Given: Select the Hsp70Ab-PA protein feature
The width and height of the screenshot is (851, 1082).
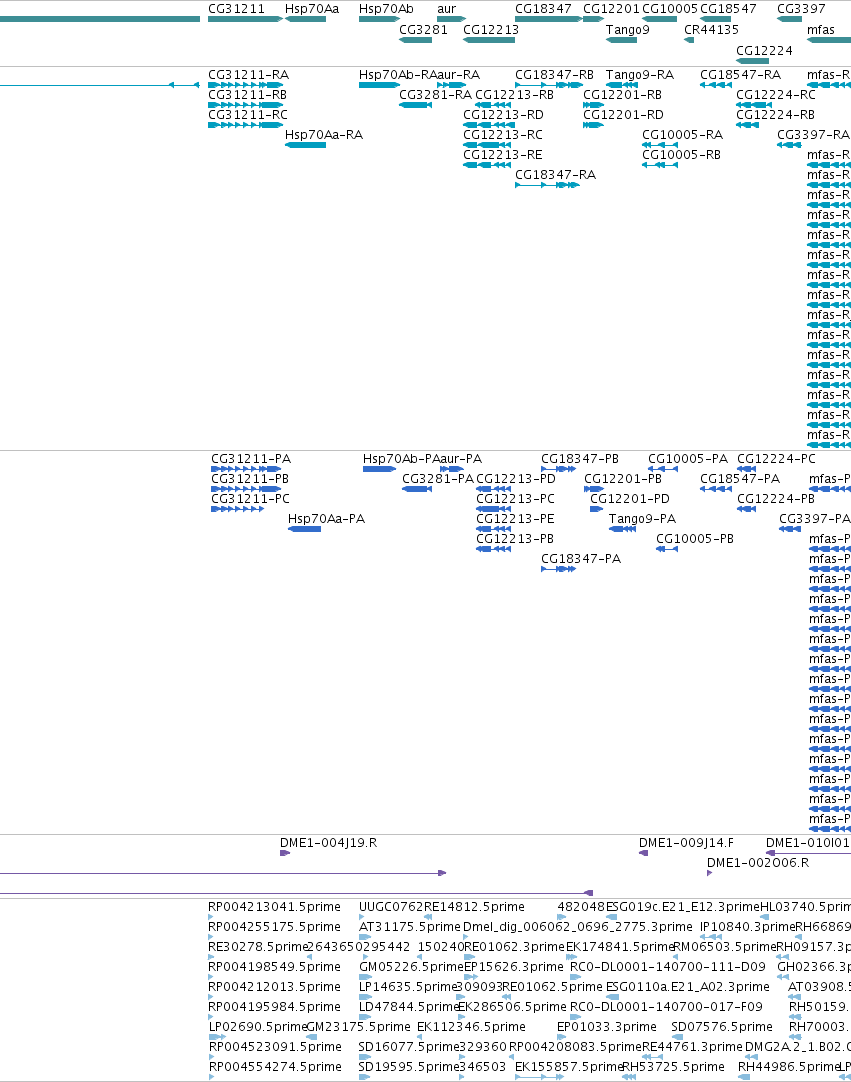Looking at the screenshot, I should (379, 469).
